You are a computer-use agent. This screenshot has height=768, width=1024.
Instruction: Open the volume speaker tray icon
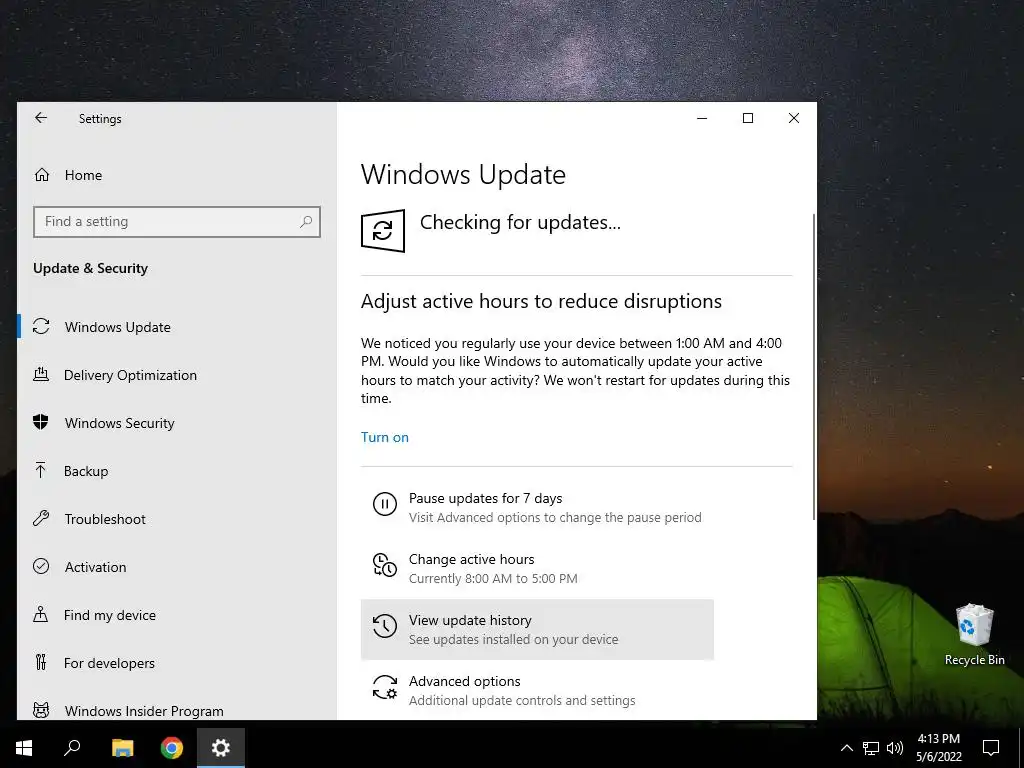[x=895, y=748]
